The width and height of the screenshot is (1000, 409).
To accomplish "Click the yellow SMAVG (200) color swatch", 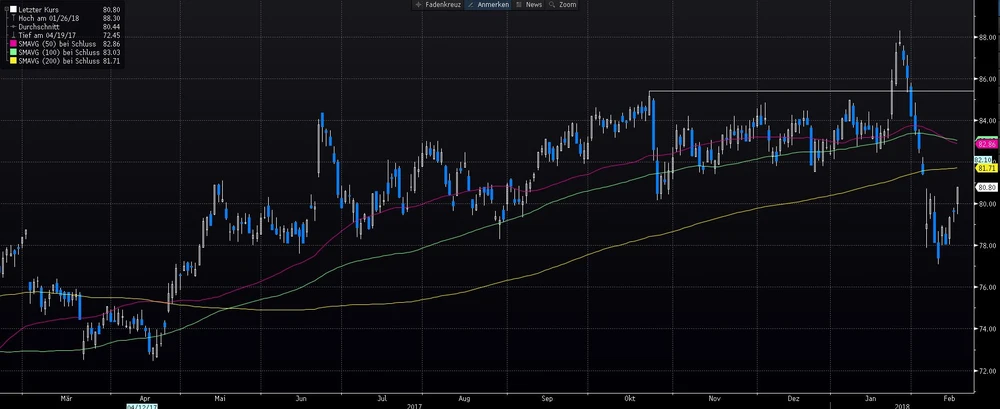I will click(12, 62).
